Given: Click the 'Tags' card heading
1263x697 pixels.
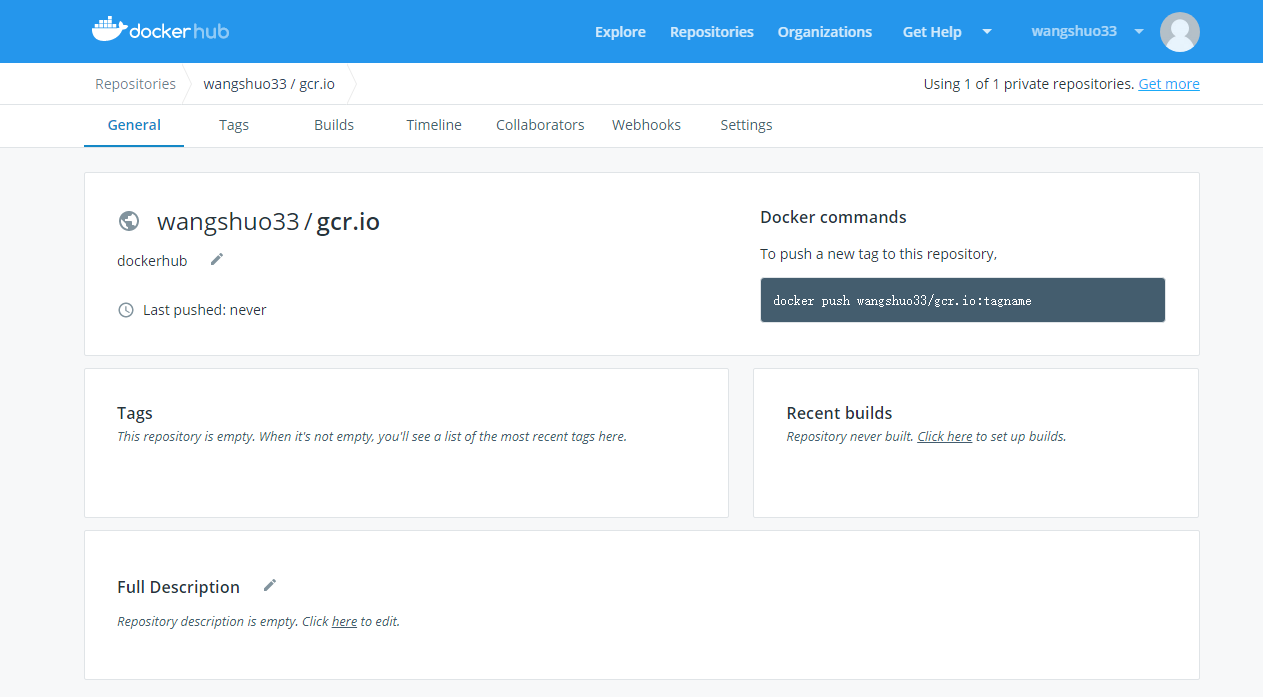Looking at the screenshot, I should tap(135, 413).
